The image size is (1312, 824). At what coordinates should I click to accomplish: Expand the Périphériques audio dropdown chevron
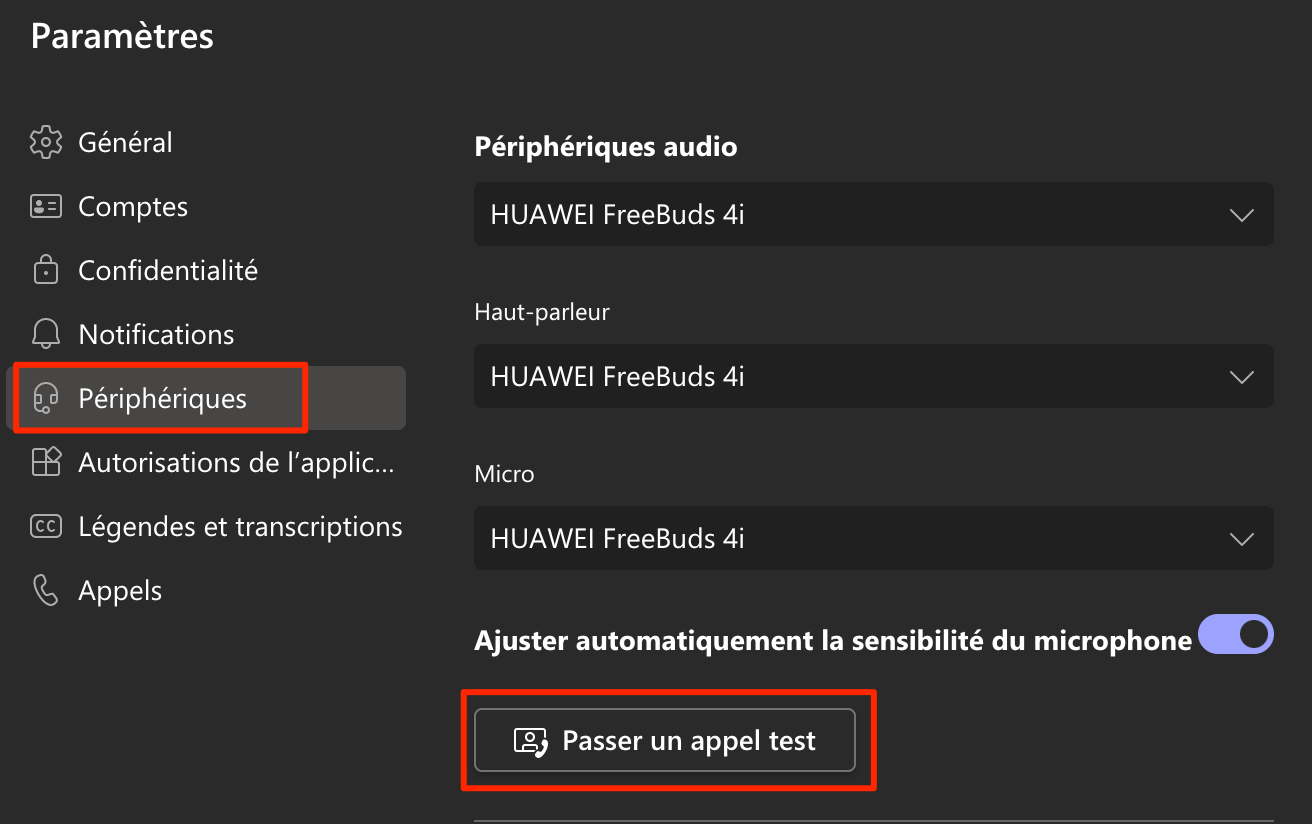1241,214
